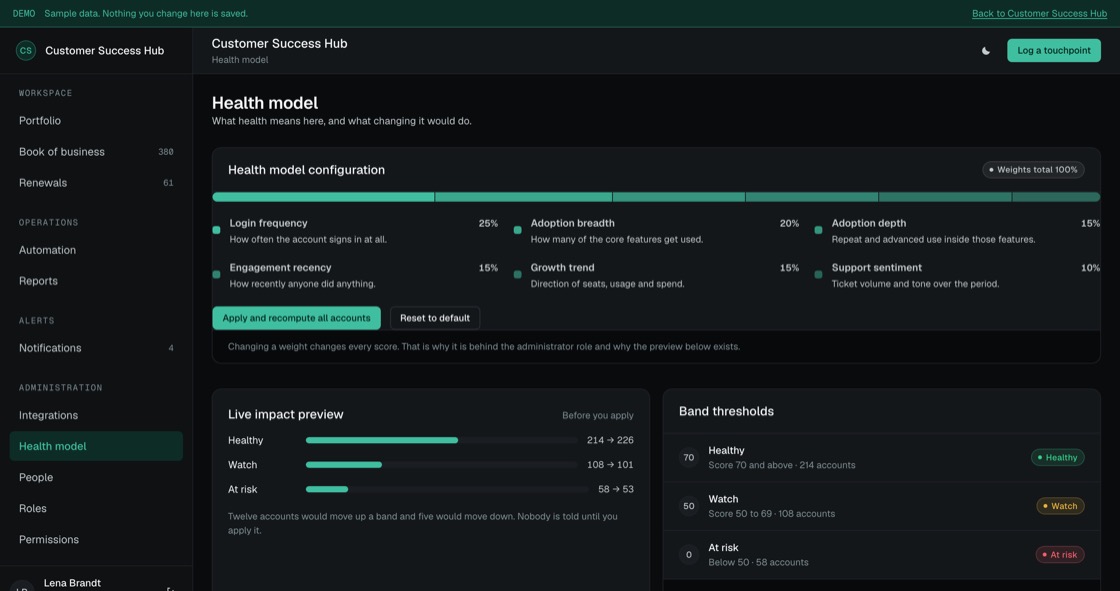Open Reports page
Image resolution: width=1120 pixels, height=591 pixels.
[x=96, y=281]
